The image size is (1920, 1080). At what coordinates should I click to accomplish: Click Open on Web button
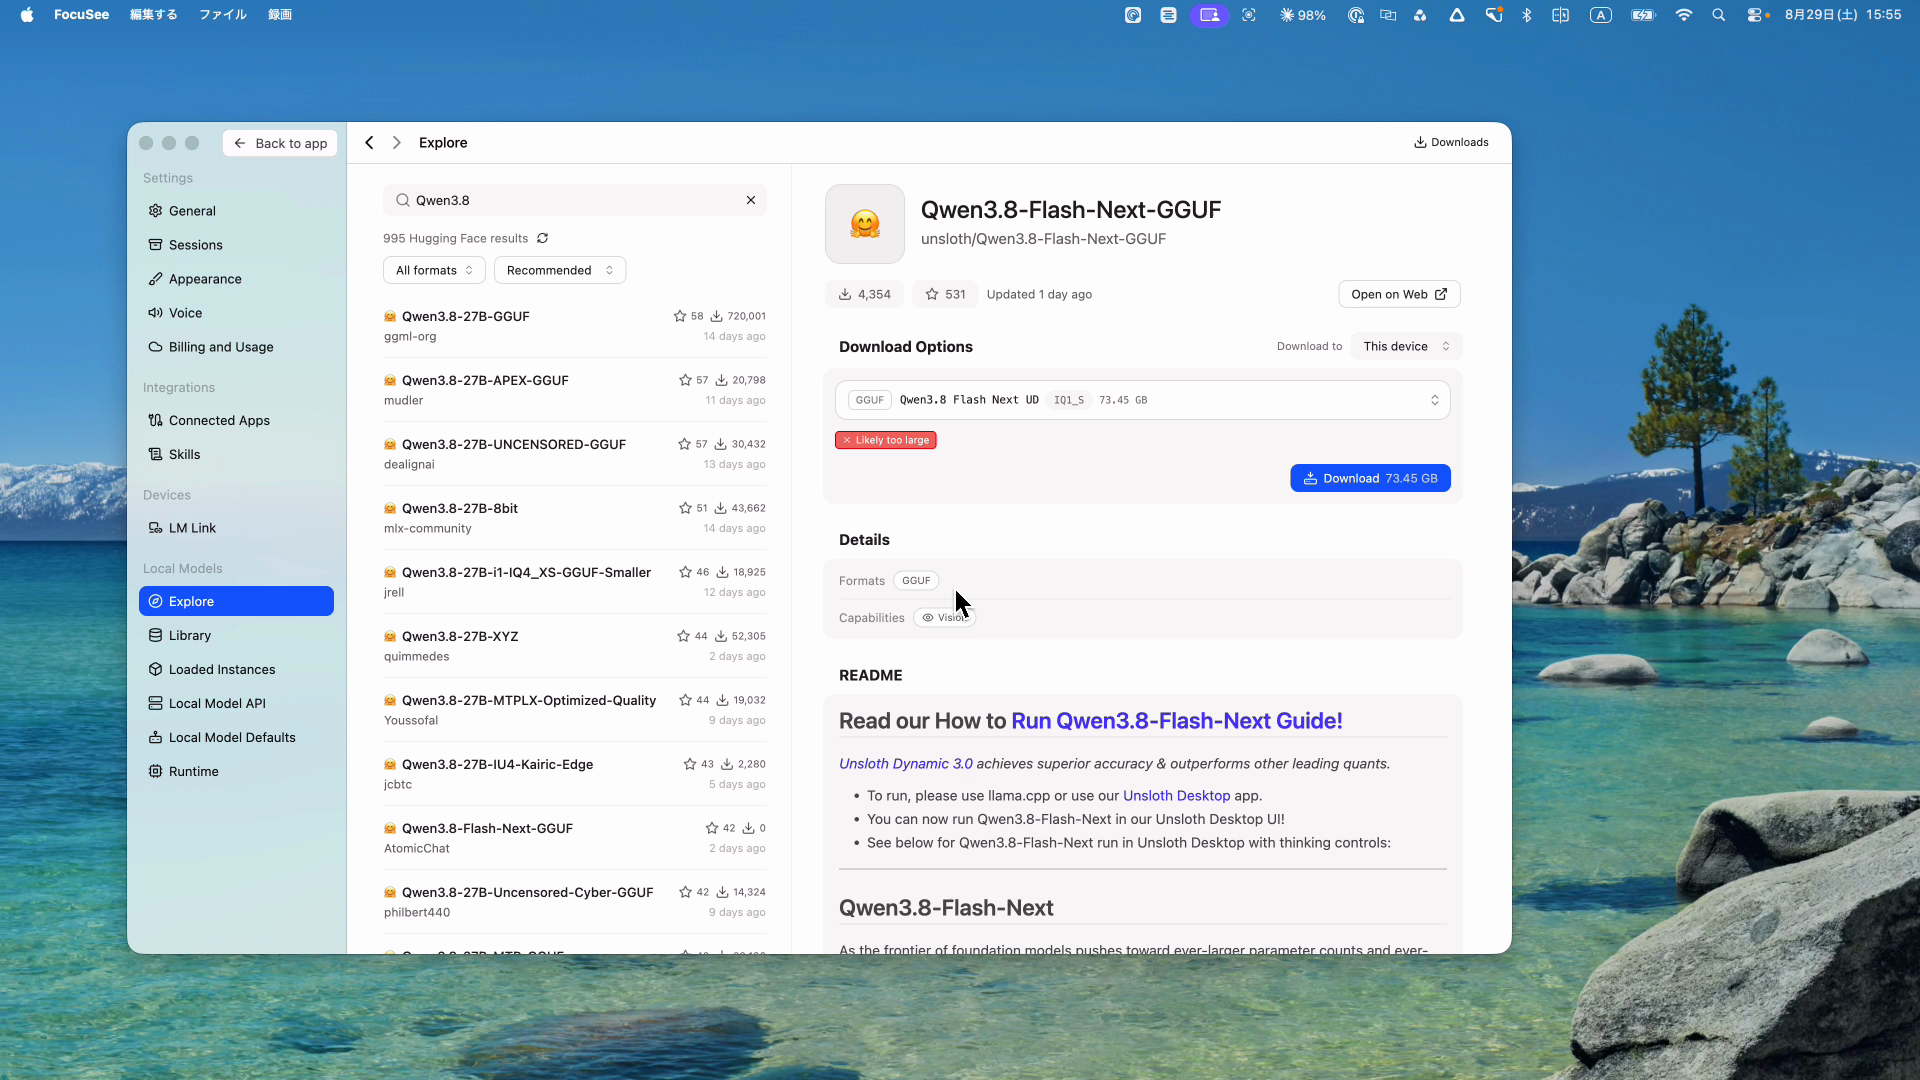(1399, 294)
